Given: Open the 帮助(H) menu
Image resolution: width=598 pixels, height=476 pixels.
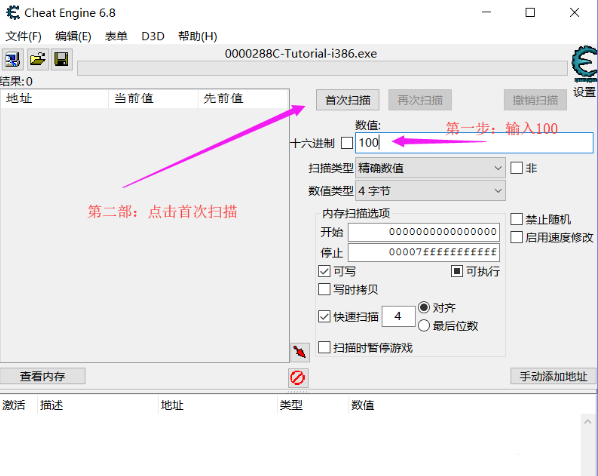Looking at the screenshot, I should point(198,36).
